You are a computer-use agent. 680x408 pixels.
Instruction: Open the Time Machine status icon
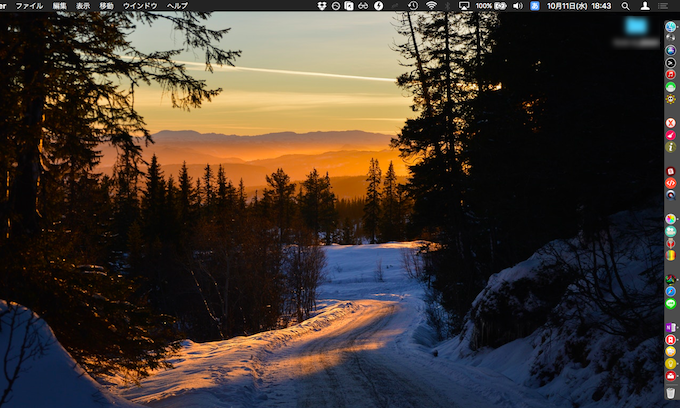pyautogui.click(x=413, y=6)
